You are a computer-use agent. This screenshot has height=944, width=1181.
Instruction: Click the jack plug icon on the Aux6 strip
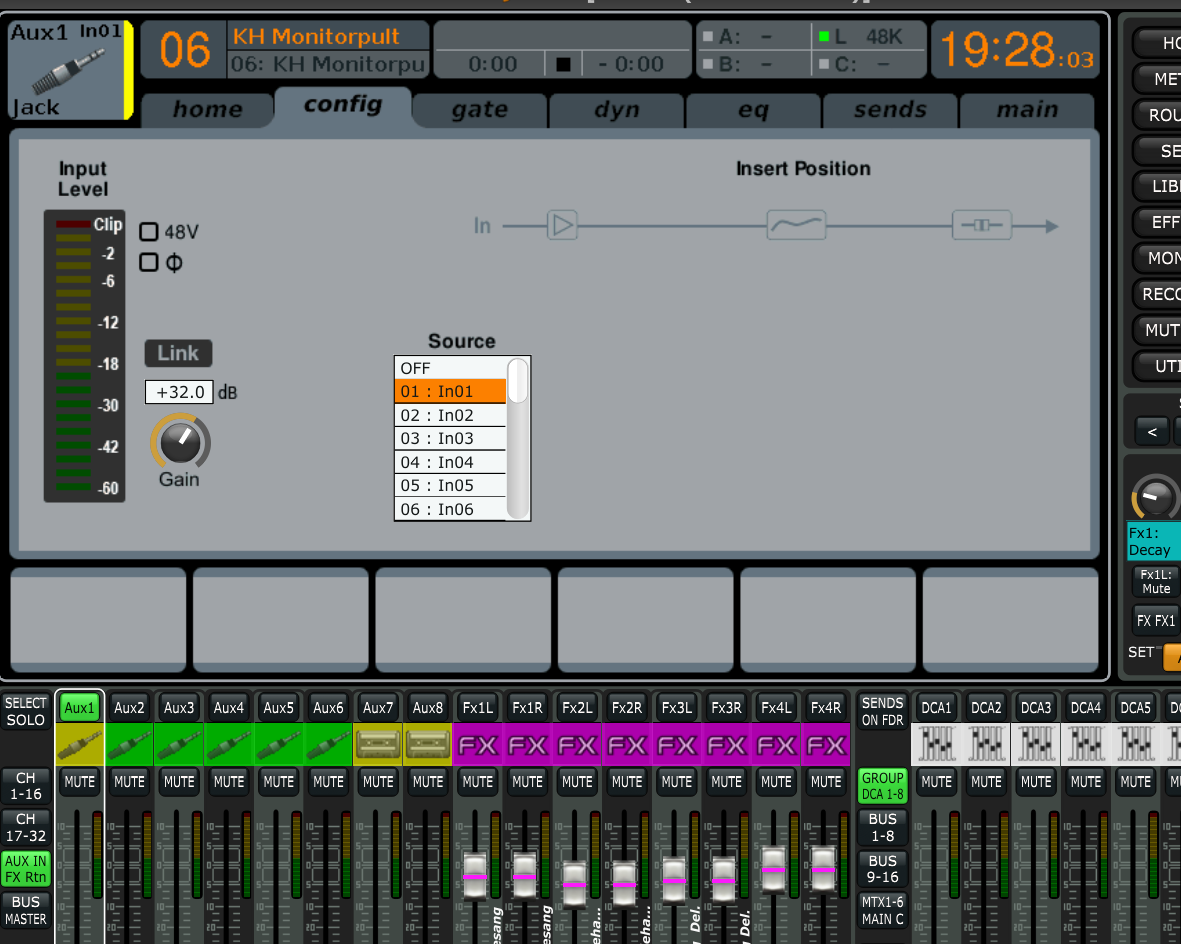click(328, 744)
